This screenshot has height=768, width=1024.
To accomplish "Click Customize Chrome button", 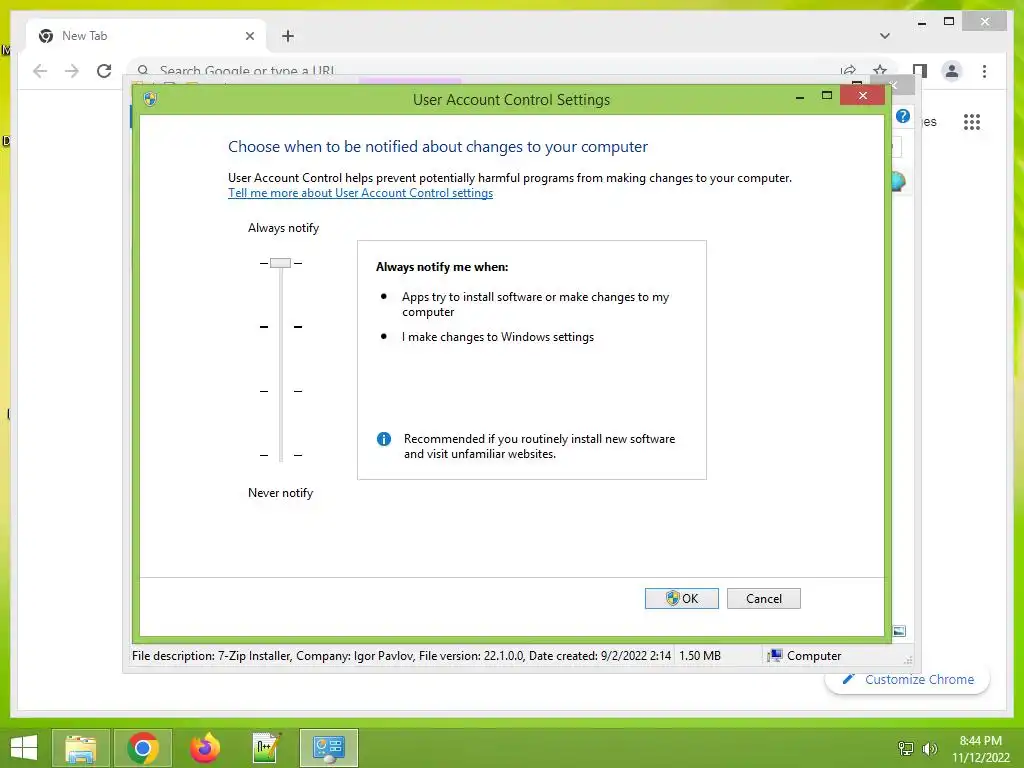I will (x=908, y=679).
